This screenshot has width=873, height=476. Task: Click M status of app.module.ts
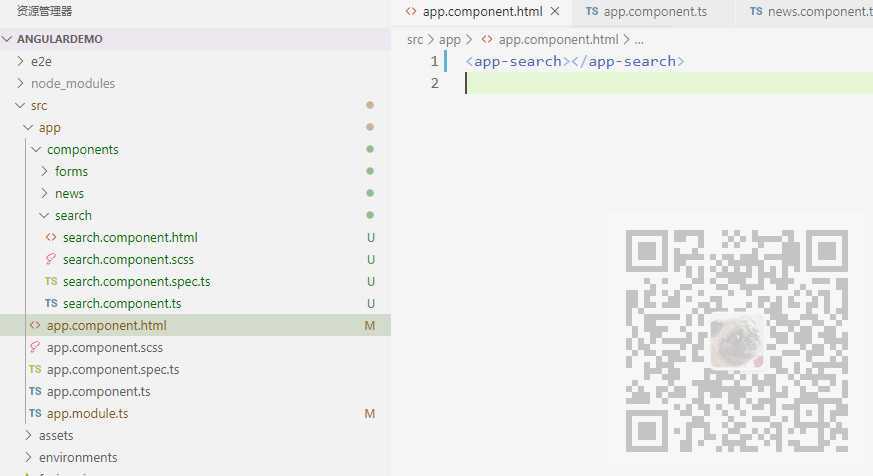coord(370,414)
